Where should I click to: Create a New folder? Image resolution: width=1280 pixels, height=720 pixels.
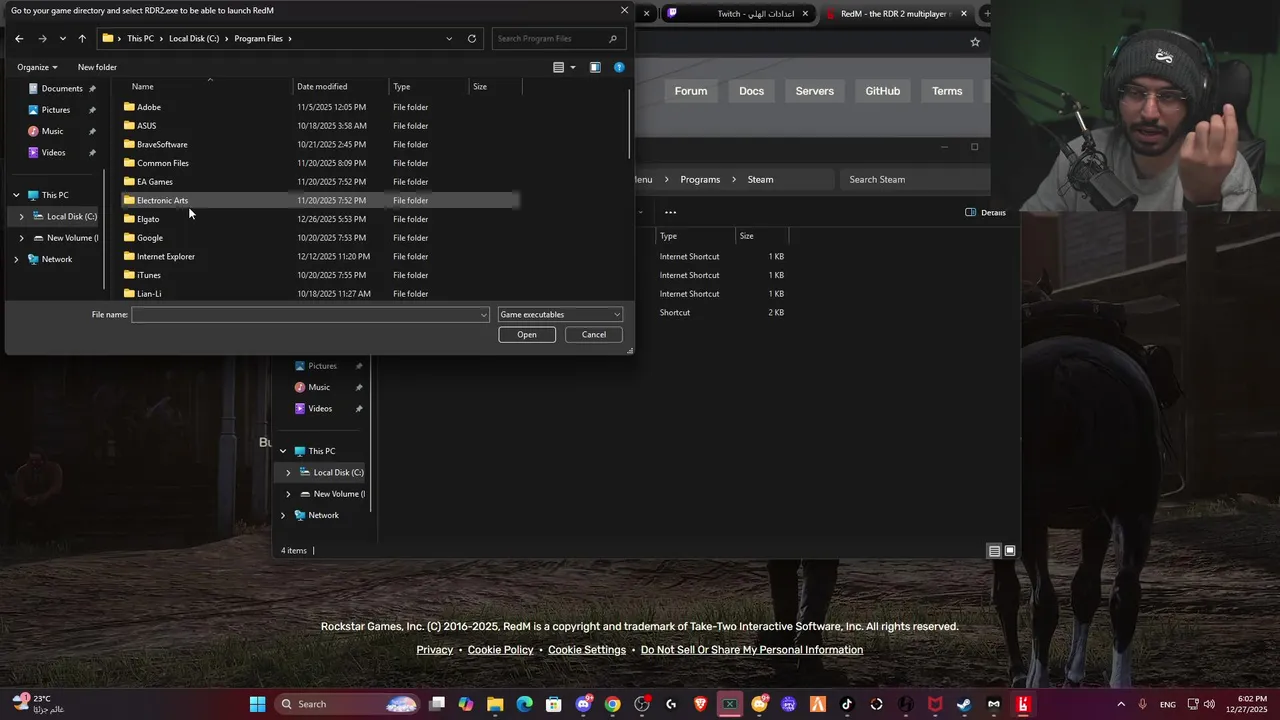click(x=97, y=67)
